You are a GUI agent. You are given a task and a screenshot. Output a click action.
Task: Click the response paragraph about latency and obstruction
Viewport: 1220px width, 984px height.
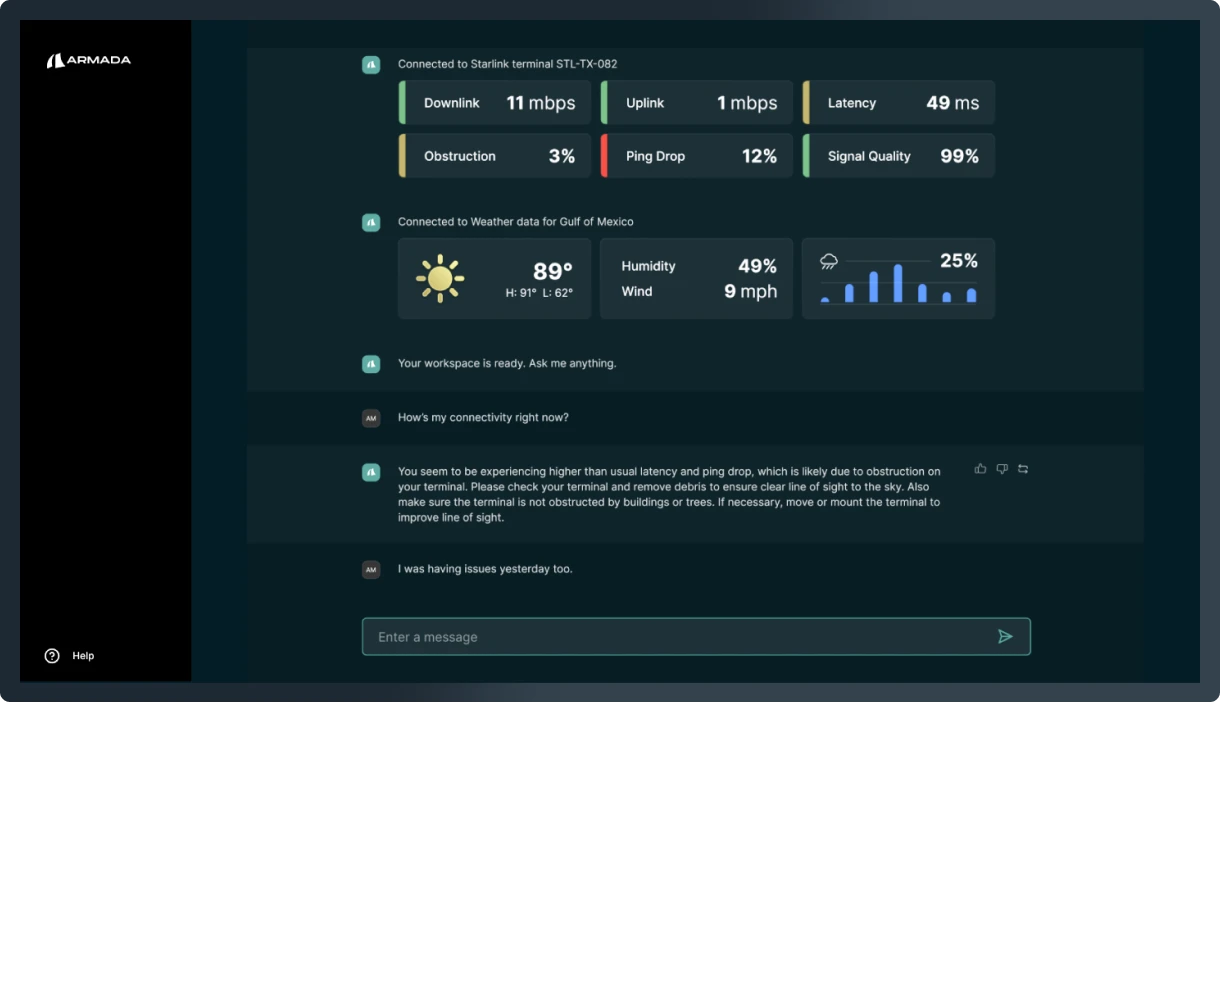(669, 494)
